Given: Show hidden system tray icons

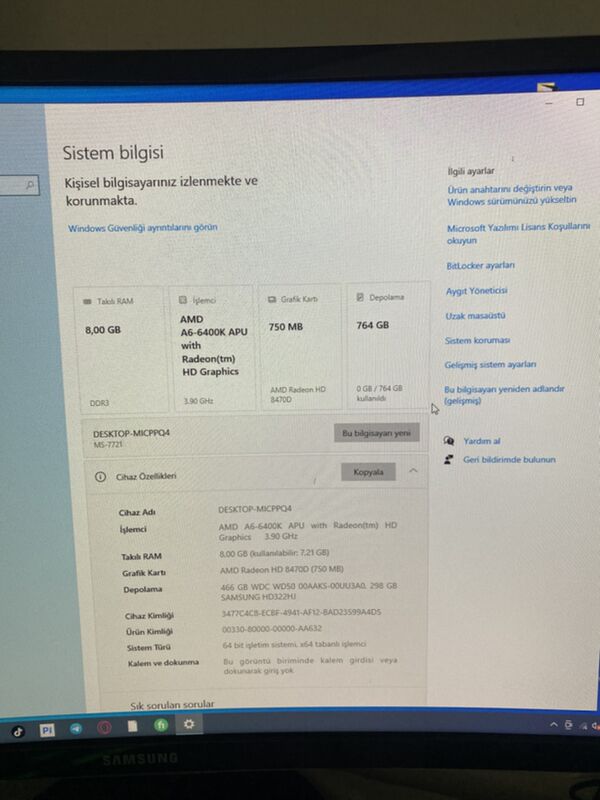Looking at the screenshot, I should click(554, 724).
